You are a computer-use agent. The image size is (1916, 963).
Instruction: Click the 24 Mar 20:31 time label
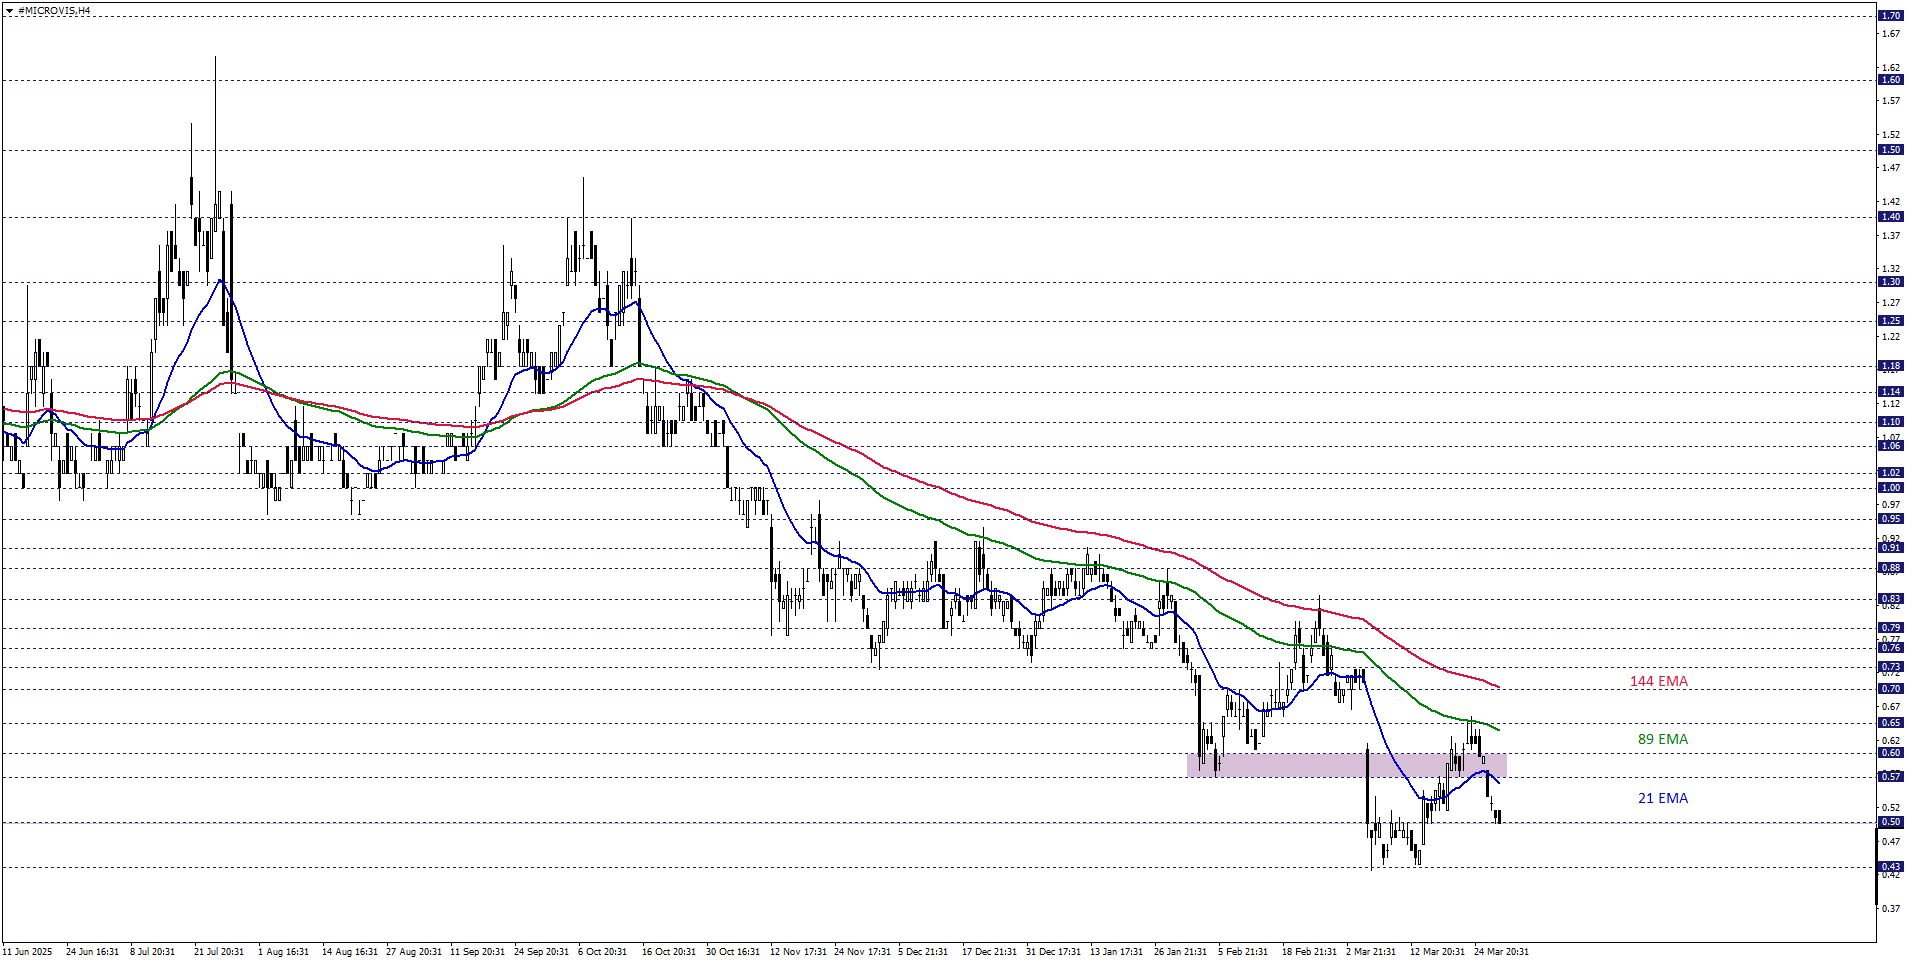[x=1500, y=952]
